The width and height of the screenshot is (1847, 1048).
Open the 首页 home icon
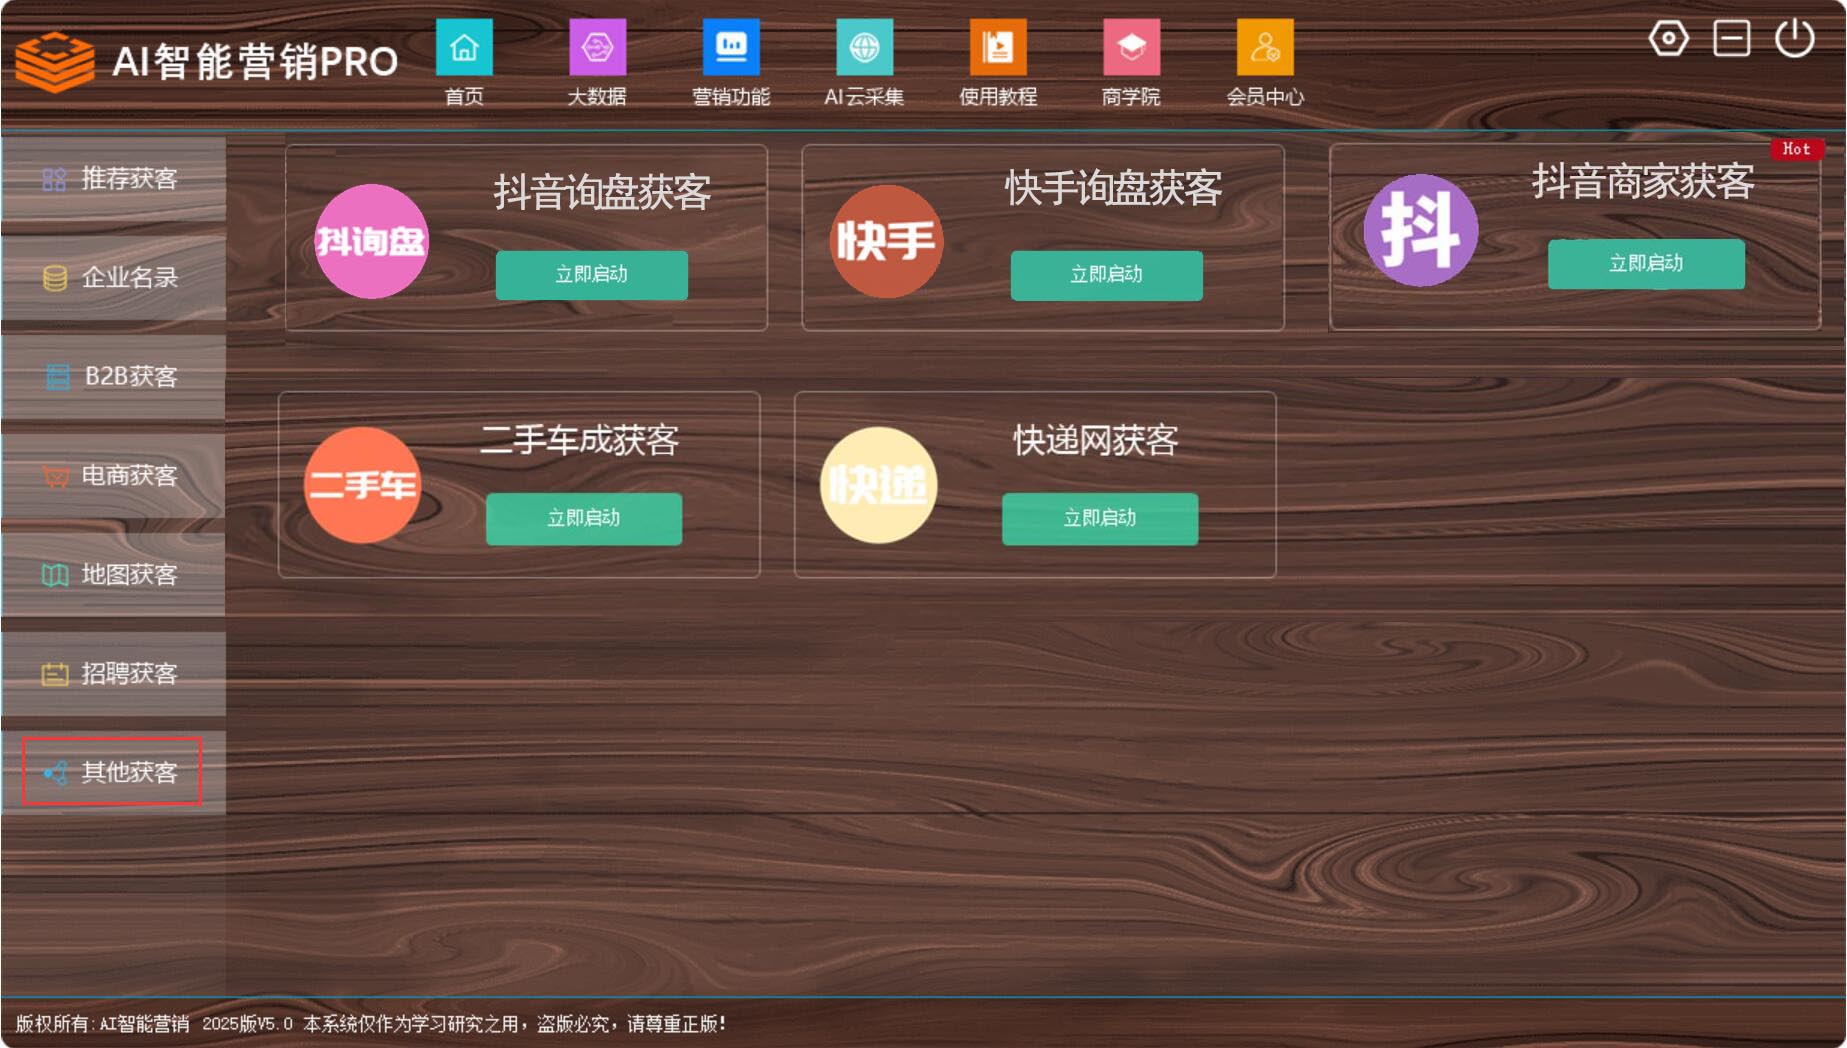[464, 48]
